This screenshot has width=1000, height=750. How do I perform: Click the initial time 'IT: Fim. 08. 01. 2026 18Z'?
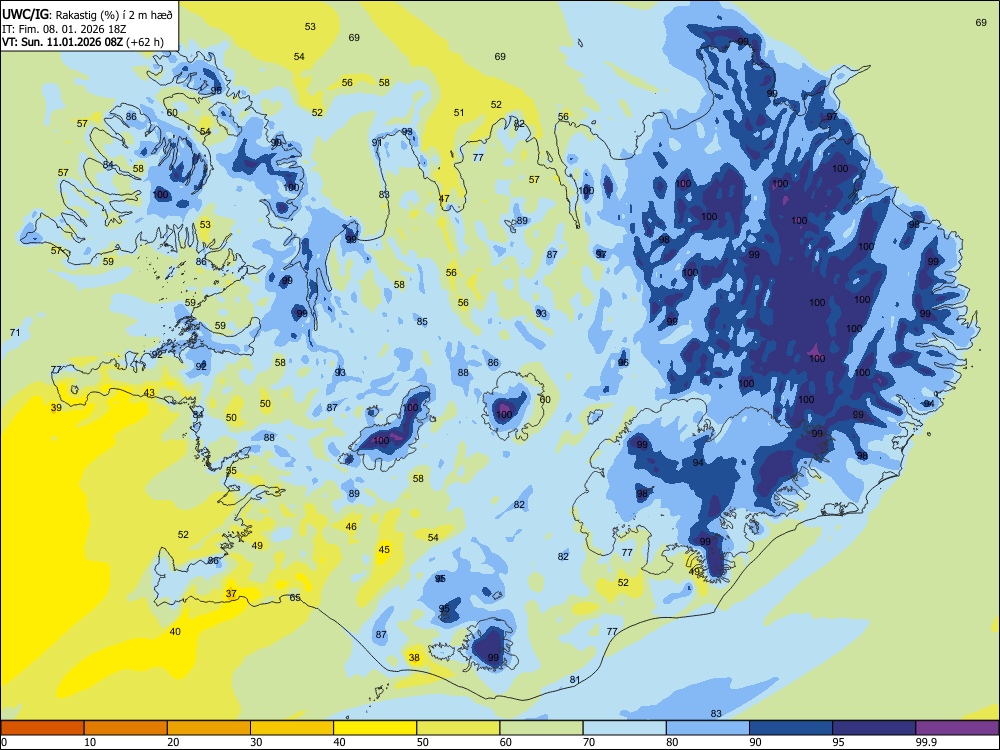click(x=62, y=29)
